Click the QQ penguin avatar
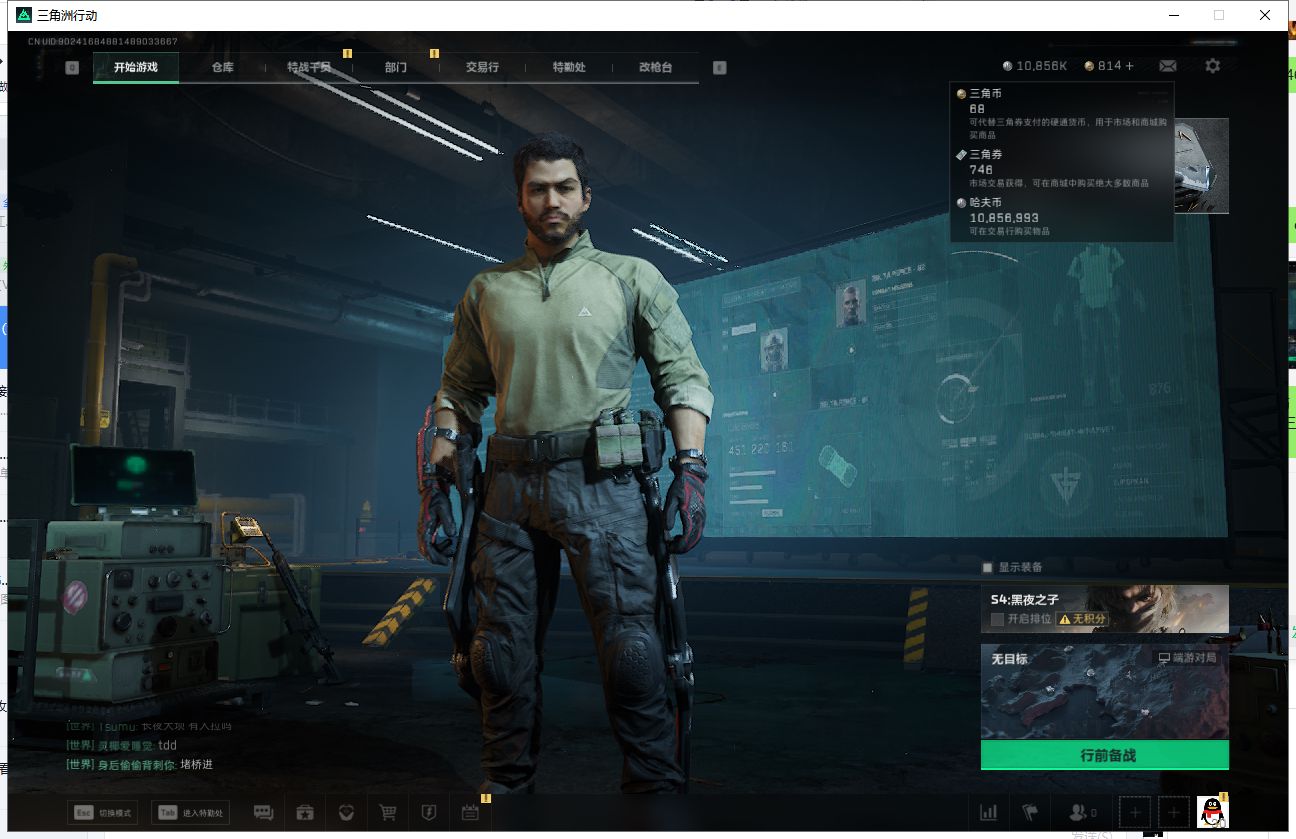Viewport: 1296px width, 839px height. [1213, 812]
